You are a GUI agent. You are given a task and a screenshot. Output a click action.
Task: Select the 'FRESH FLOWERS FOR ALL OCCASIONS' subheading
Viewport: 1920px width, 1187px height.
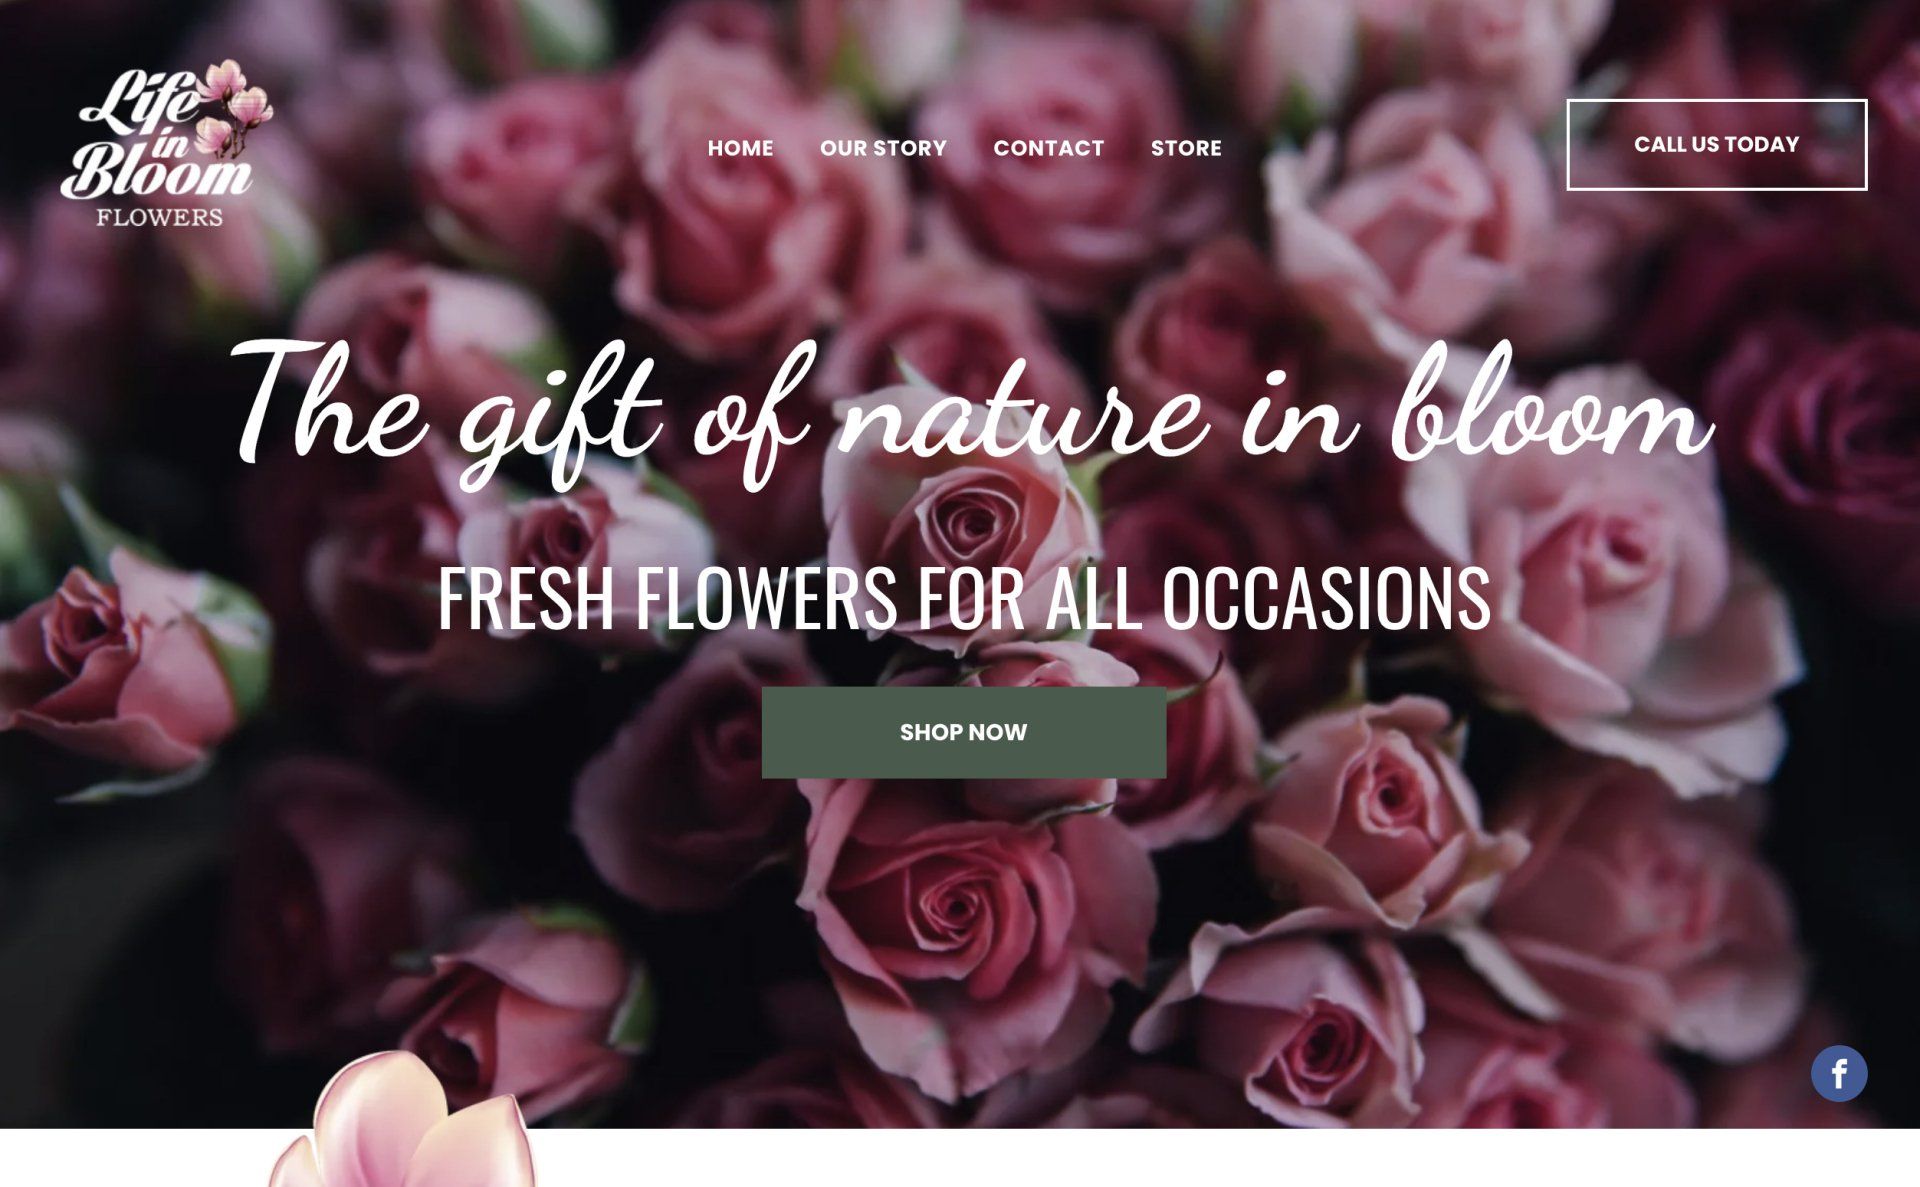point(964,597)
